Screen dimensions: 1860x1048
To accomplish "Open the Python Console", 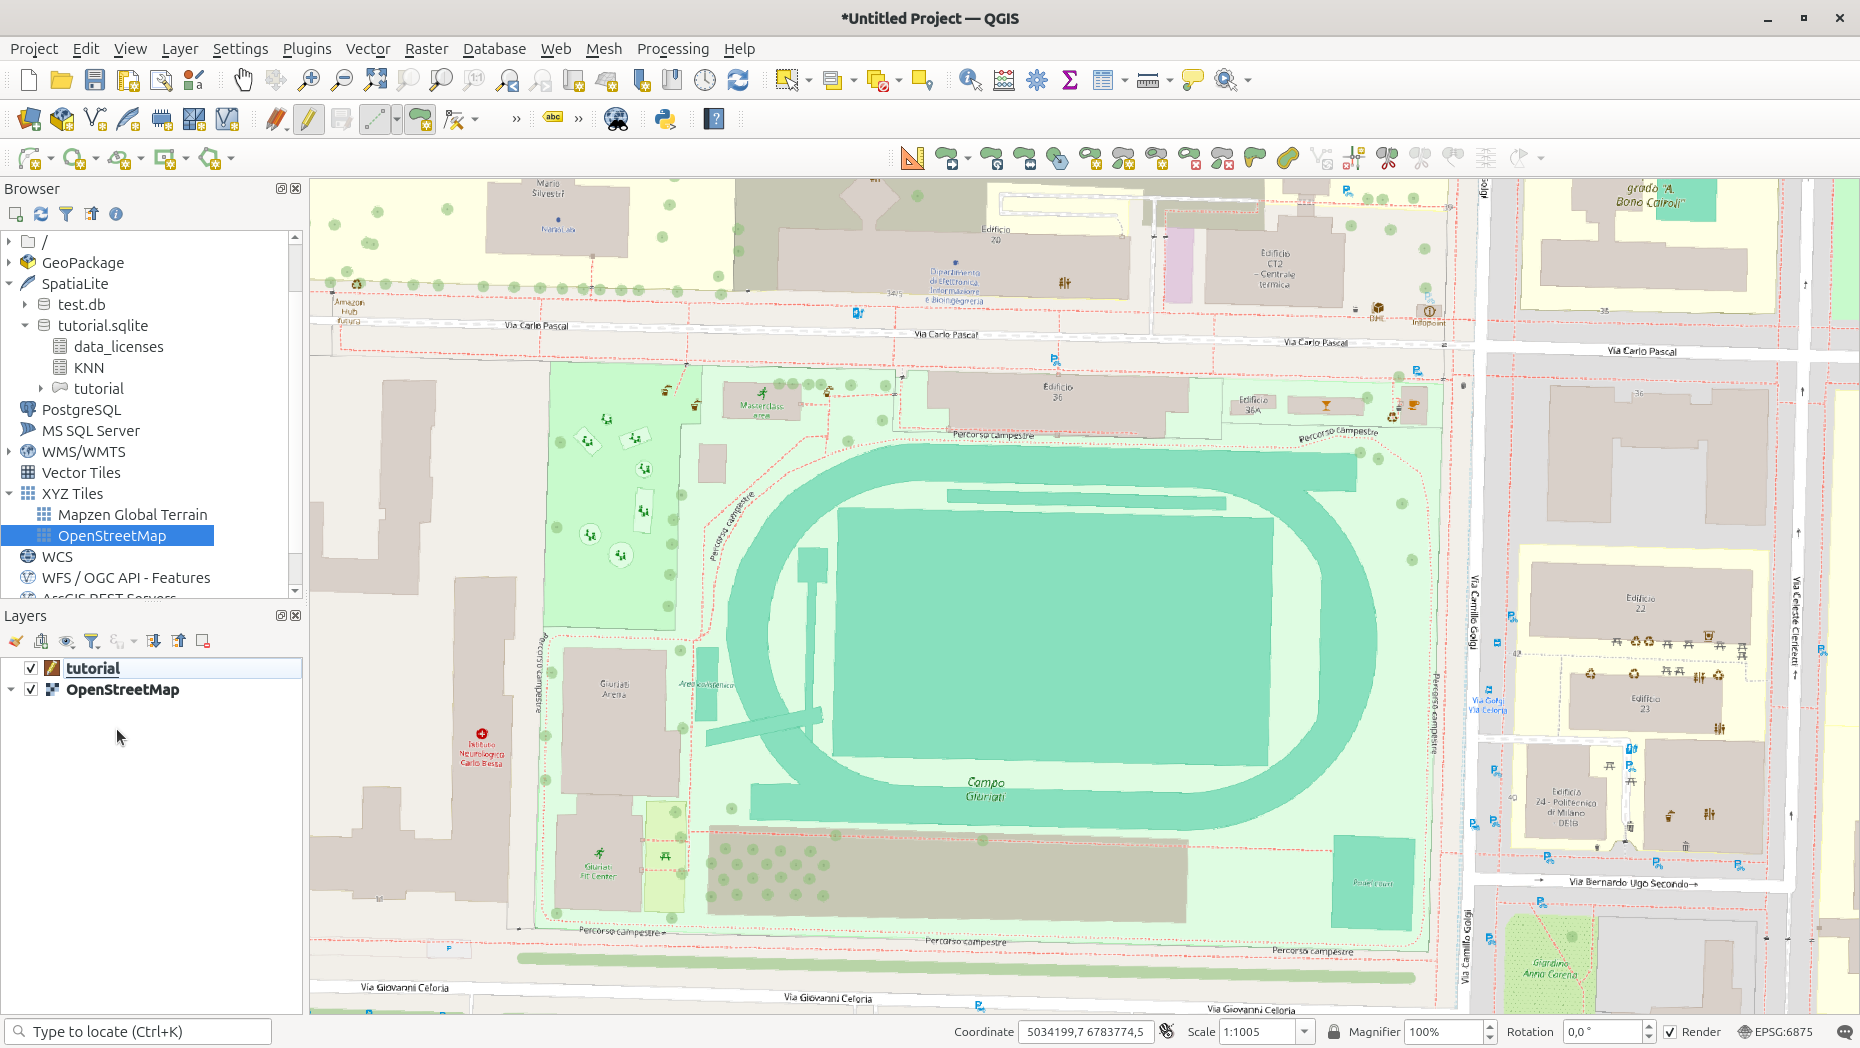I will [x=665, y=119].
